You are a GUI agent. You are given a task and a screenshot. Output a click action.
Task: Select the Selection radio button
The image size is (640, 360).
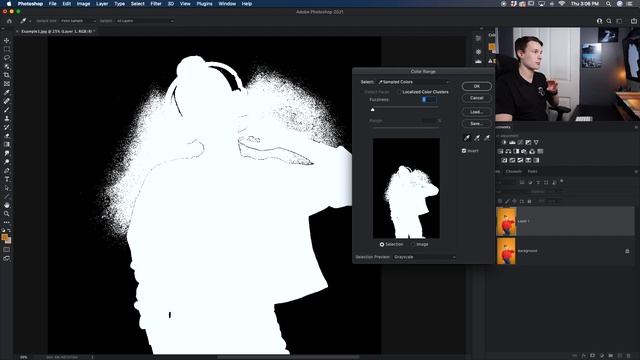click(382, 244)
